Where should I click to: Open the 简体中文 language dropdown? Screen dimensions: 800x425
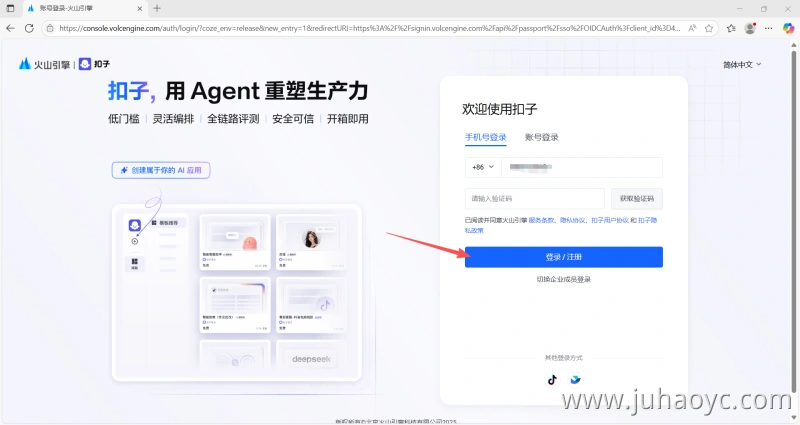click(742, 65)
